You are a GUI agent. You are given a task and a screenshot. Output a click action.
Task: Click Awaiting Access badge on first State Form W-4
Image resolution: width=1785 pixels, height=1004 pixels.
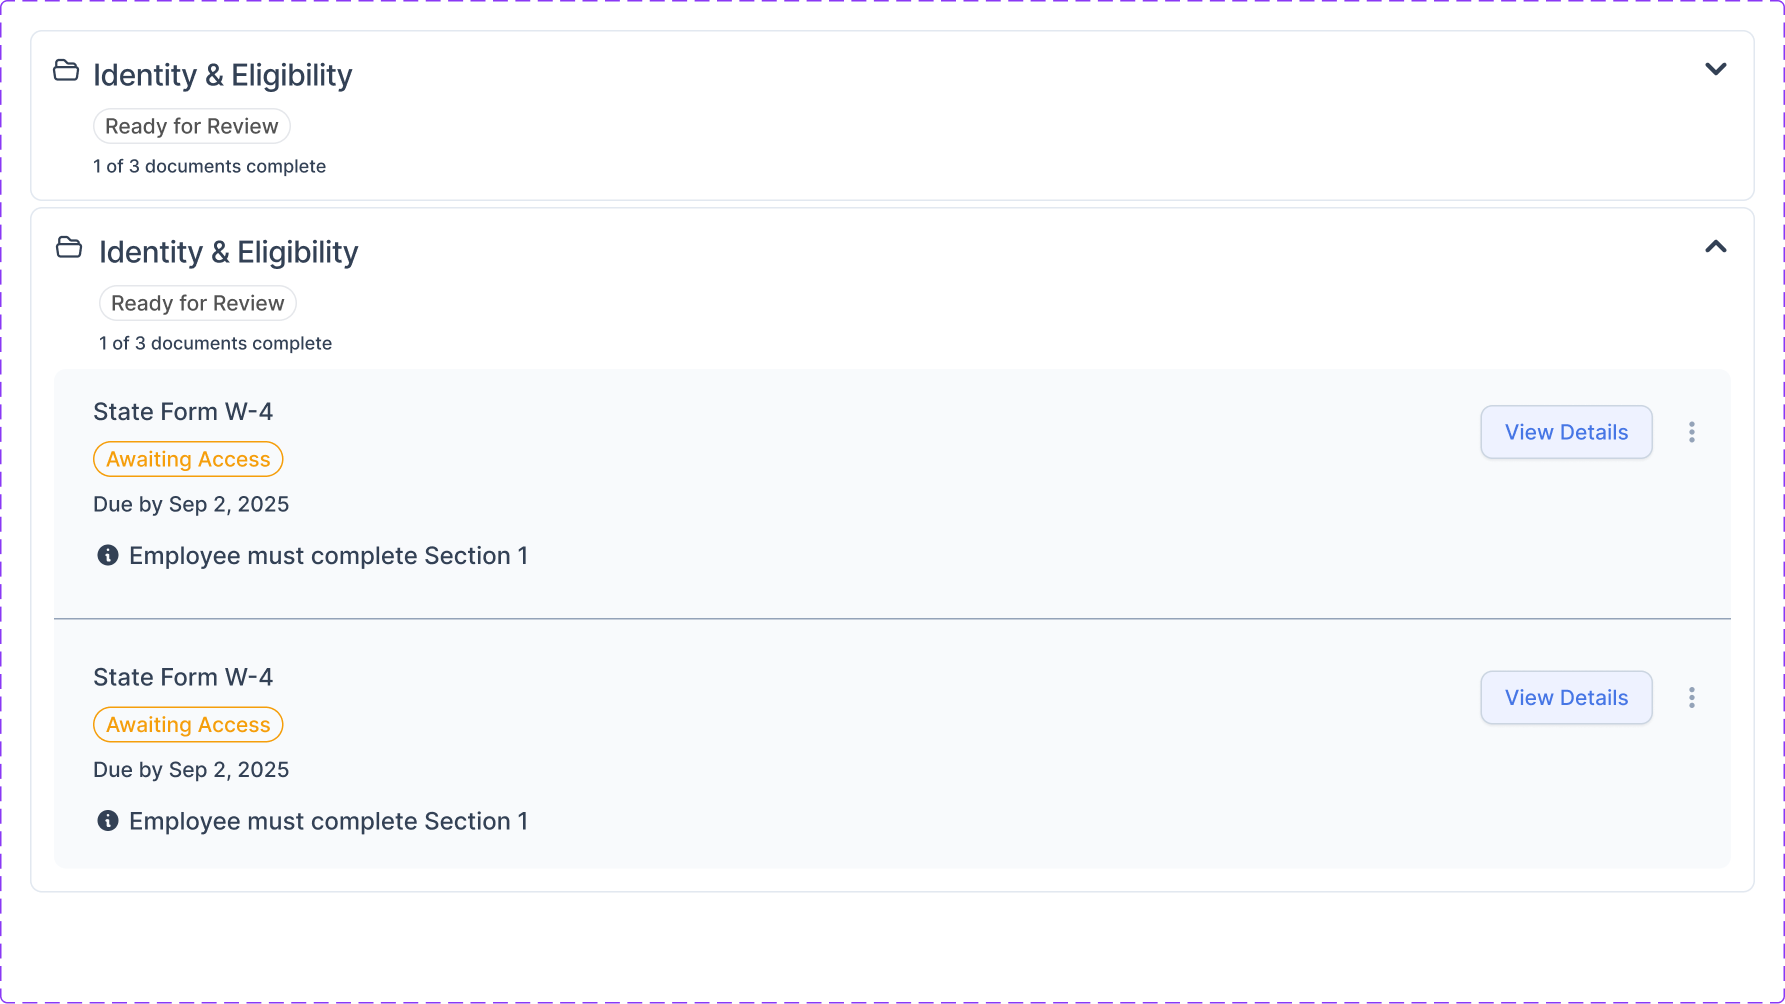(188, 460)
